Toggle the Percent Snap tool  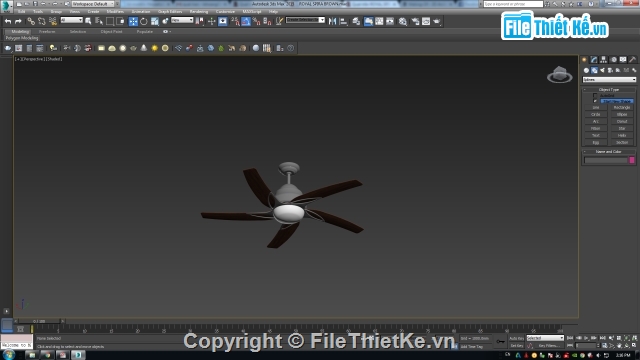tap(257, 21)
